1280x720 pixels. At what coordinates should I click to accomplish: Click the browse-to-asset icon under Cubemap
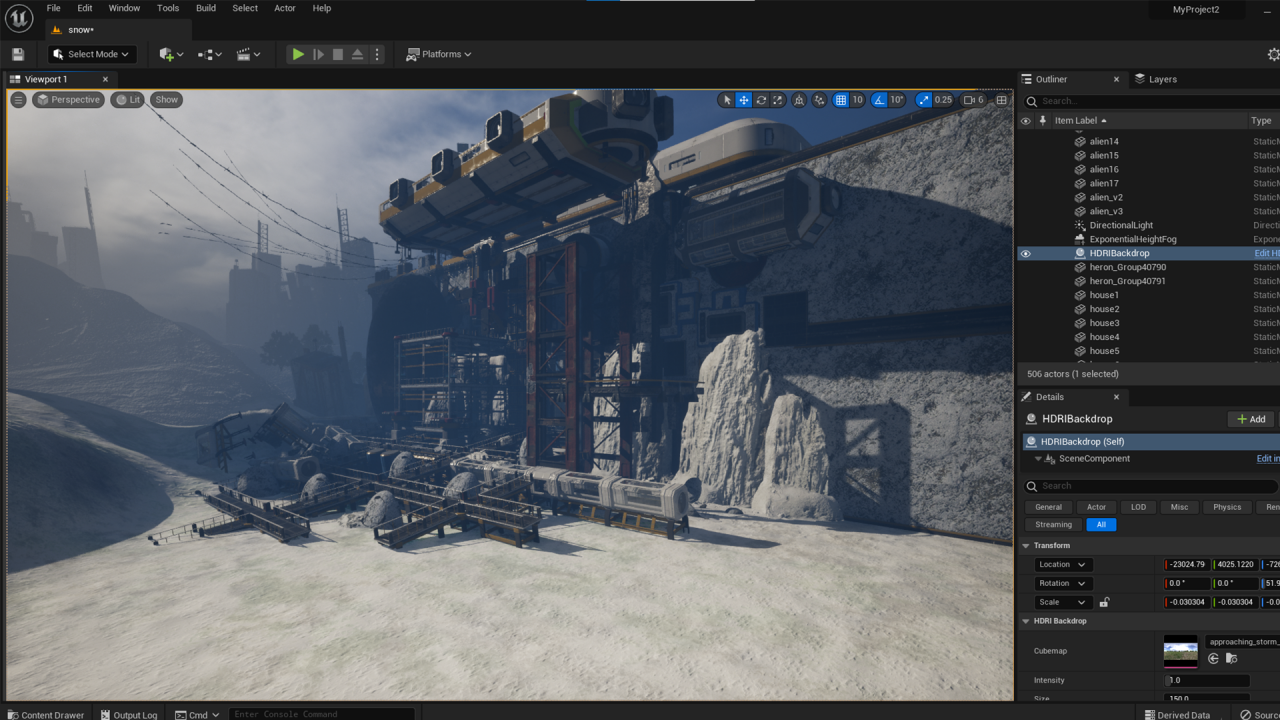[x=1231, y=658]
